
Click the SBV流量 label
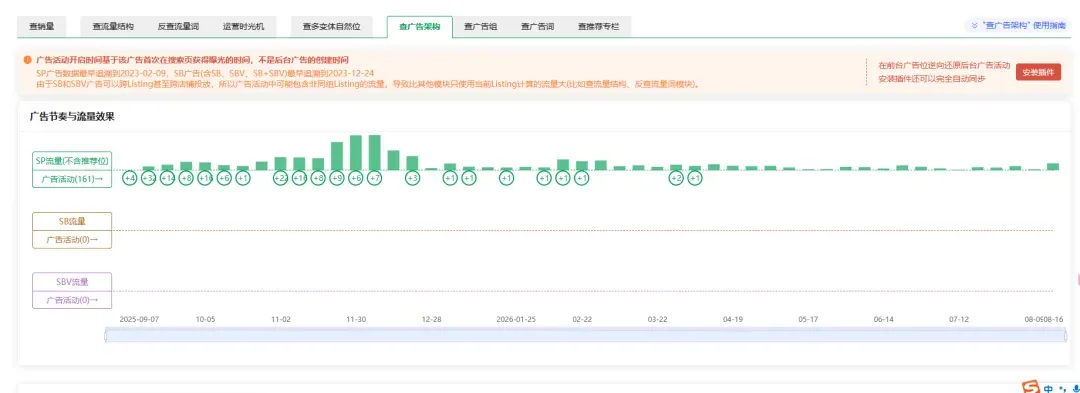[x=72, y=282]
